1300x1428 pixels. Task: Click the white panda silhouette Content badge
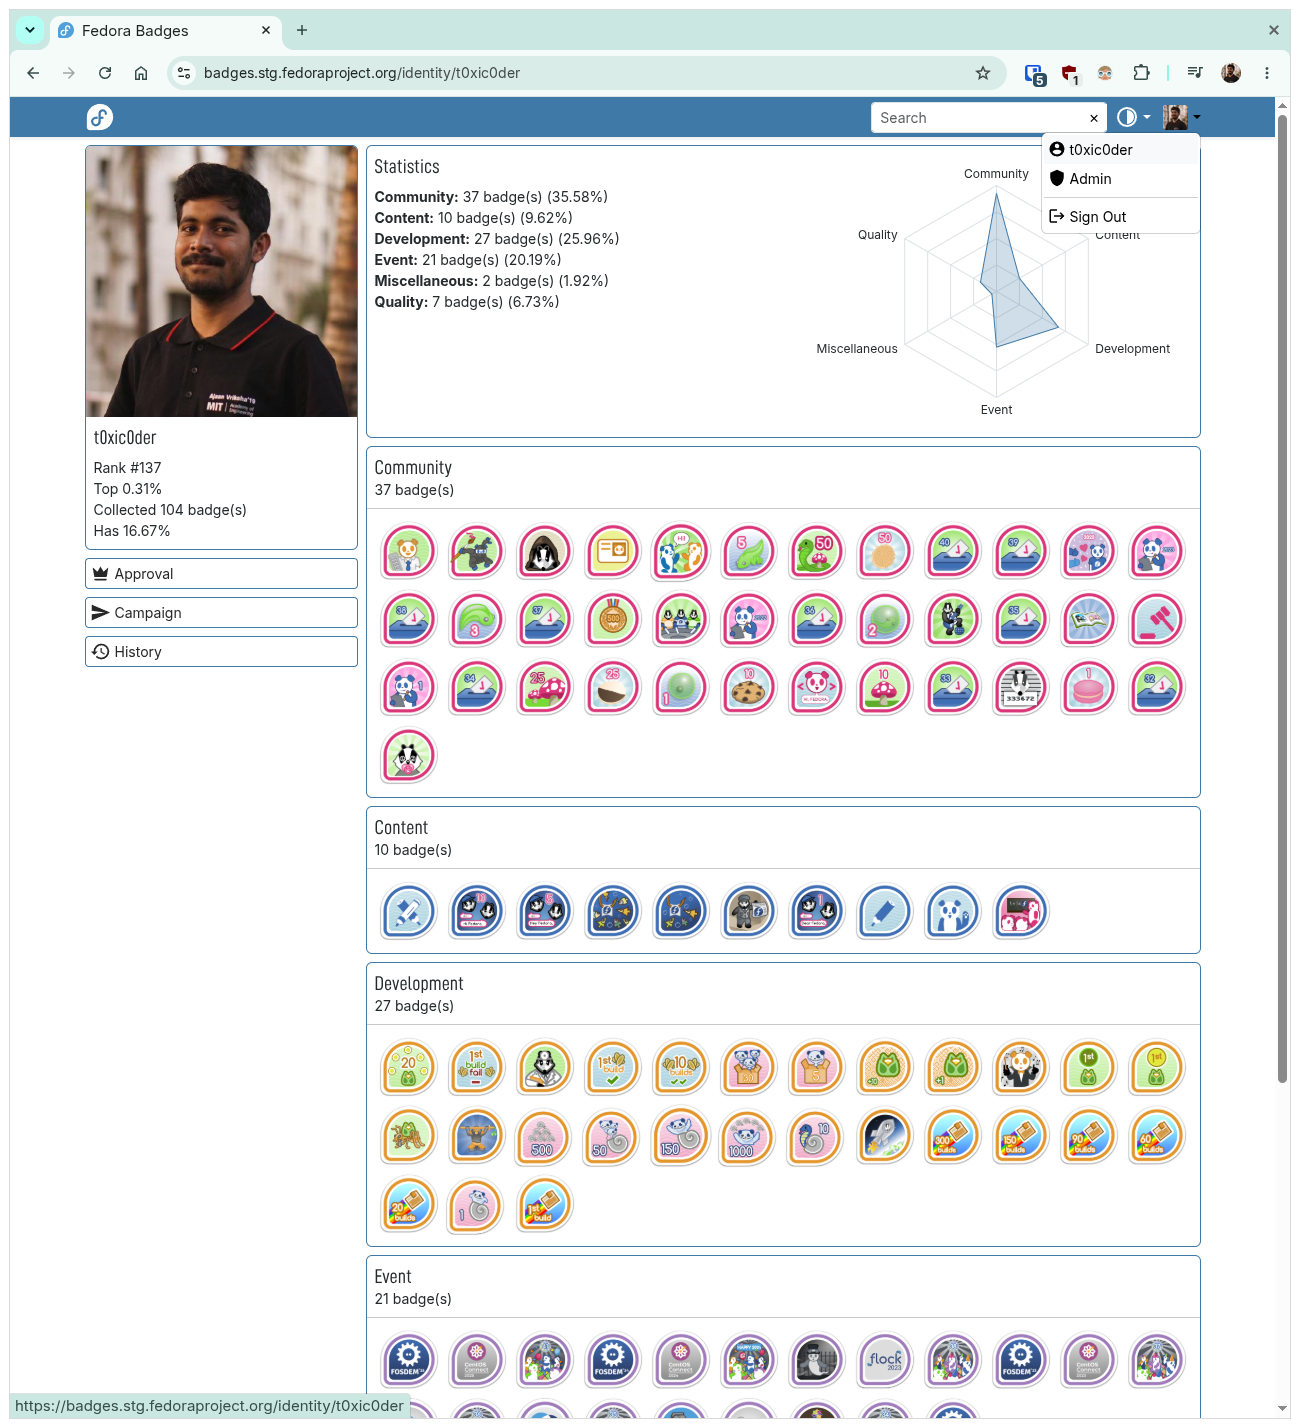point(953,912)
